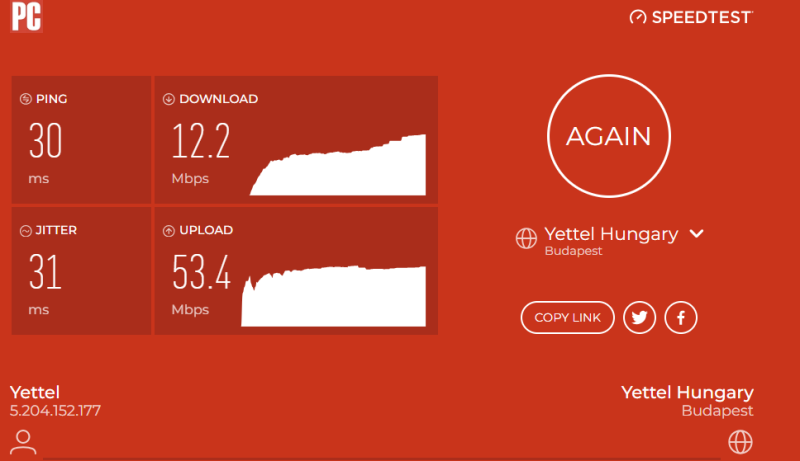Screen dimensions: 800x461
Task: Click the globe icon beside Yettel Hungary
Action: tap(526, 238)
